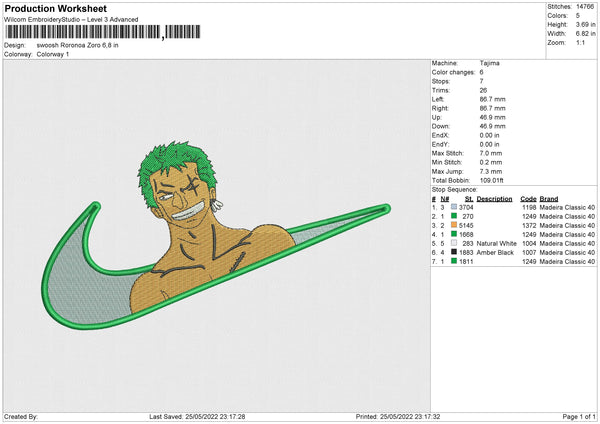
Task: Click the "Colorway 1" value
Action: (53, 54)
